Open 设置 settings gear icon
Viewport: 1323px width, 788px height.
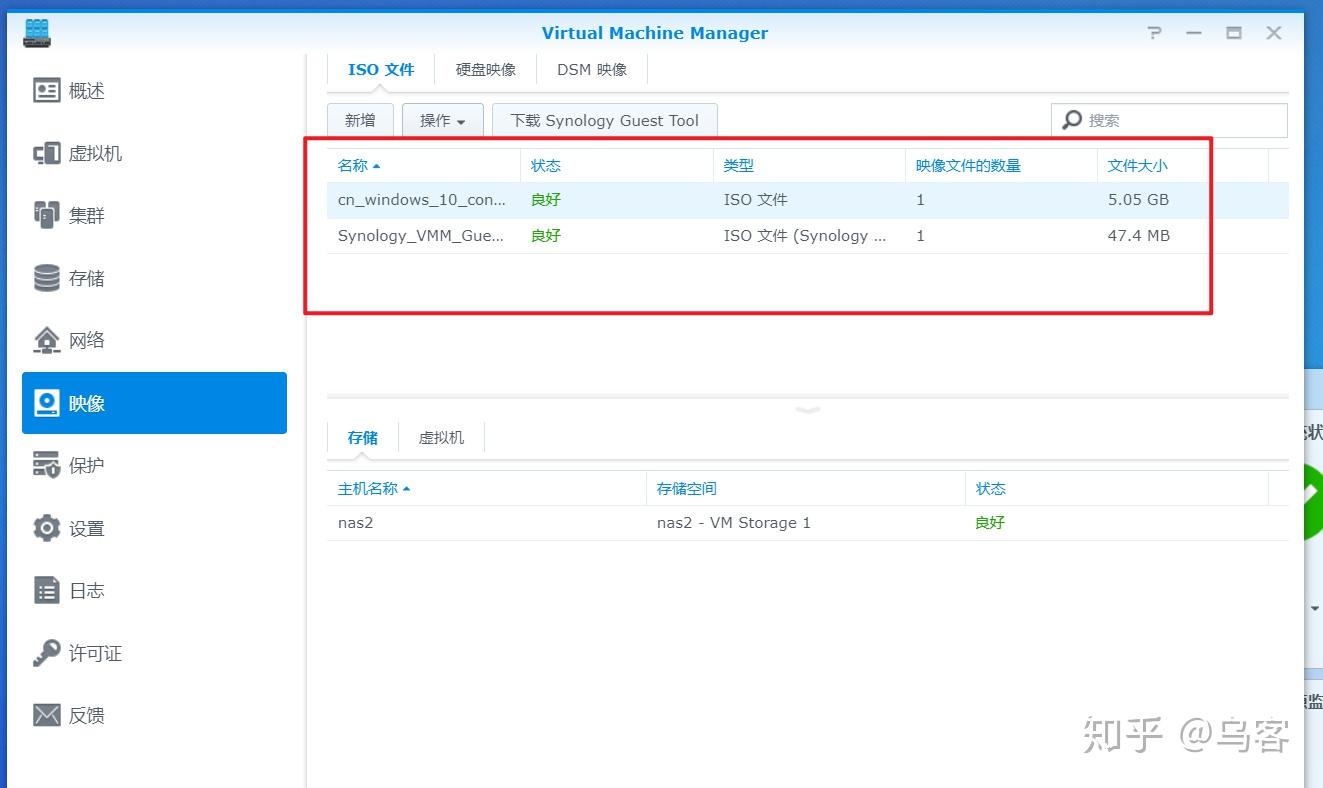[x=47, y=528]
